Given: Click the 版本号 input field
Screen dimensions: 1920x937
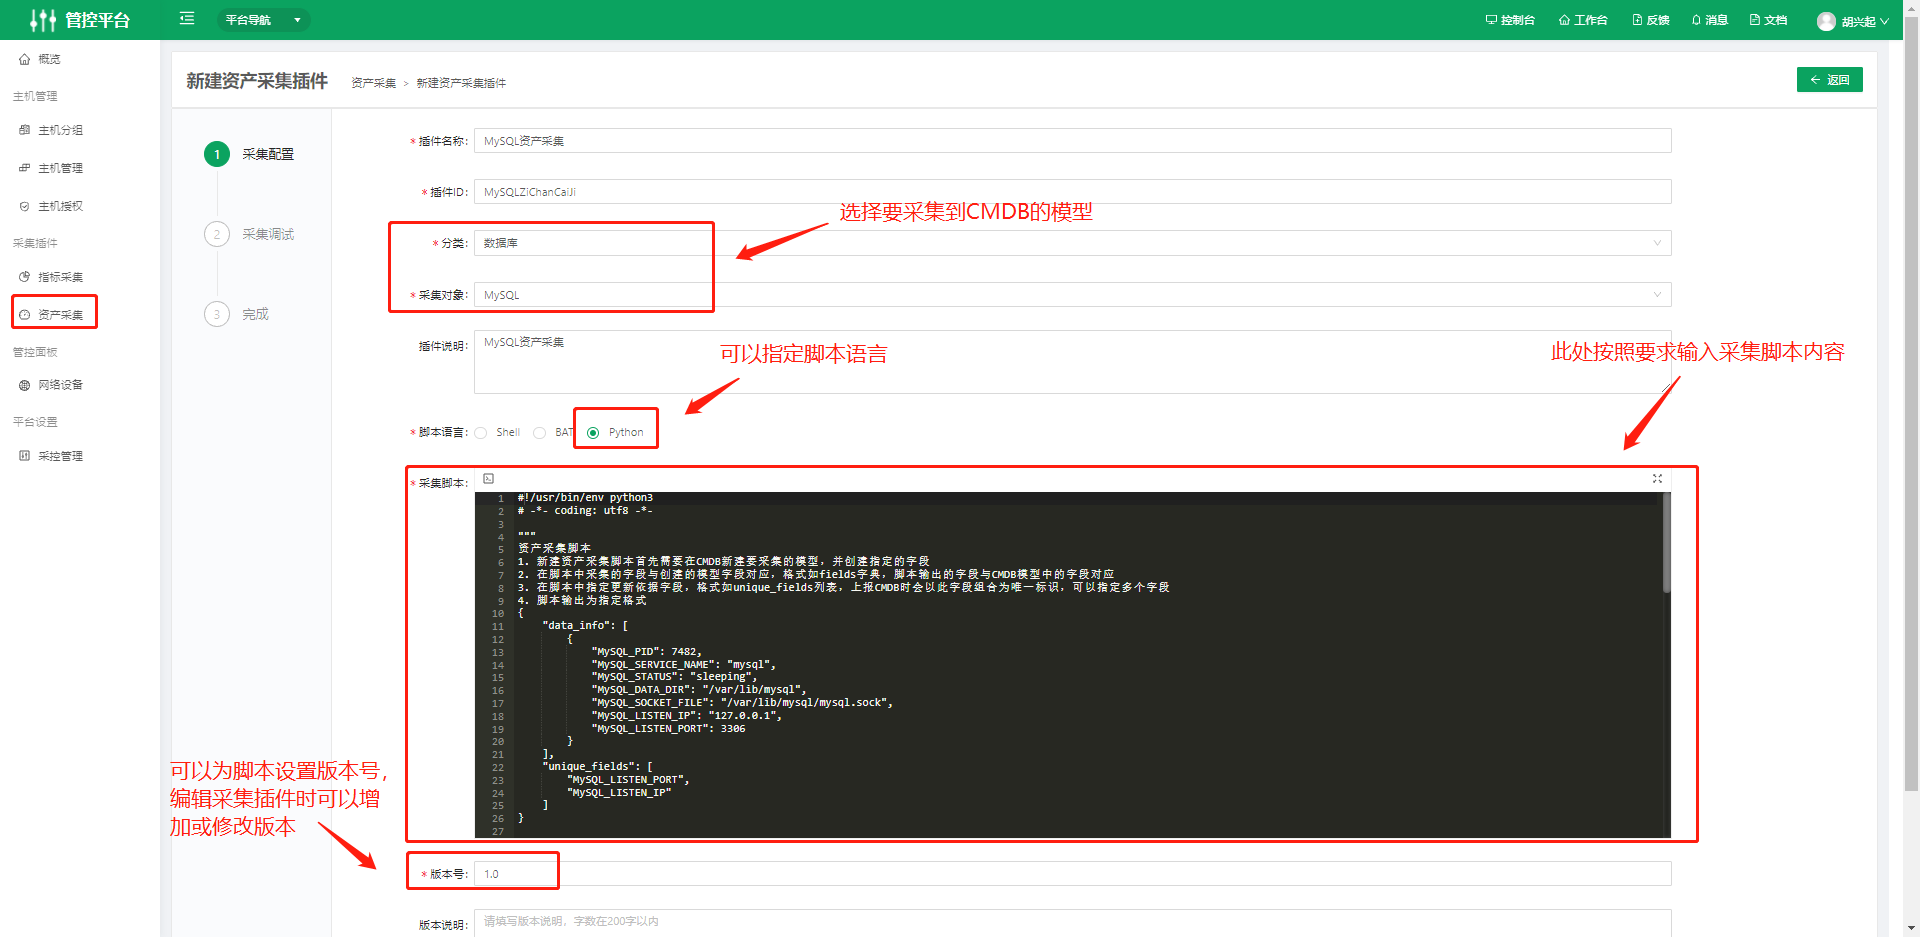Looking at the screenshot, I should tap(1072, 874).
